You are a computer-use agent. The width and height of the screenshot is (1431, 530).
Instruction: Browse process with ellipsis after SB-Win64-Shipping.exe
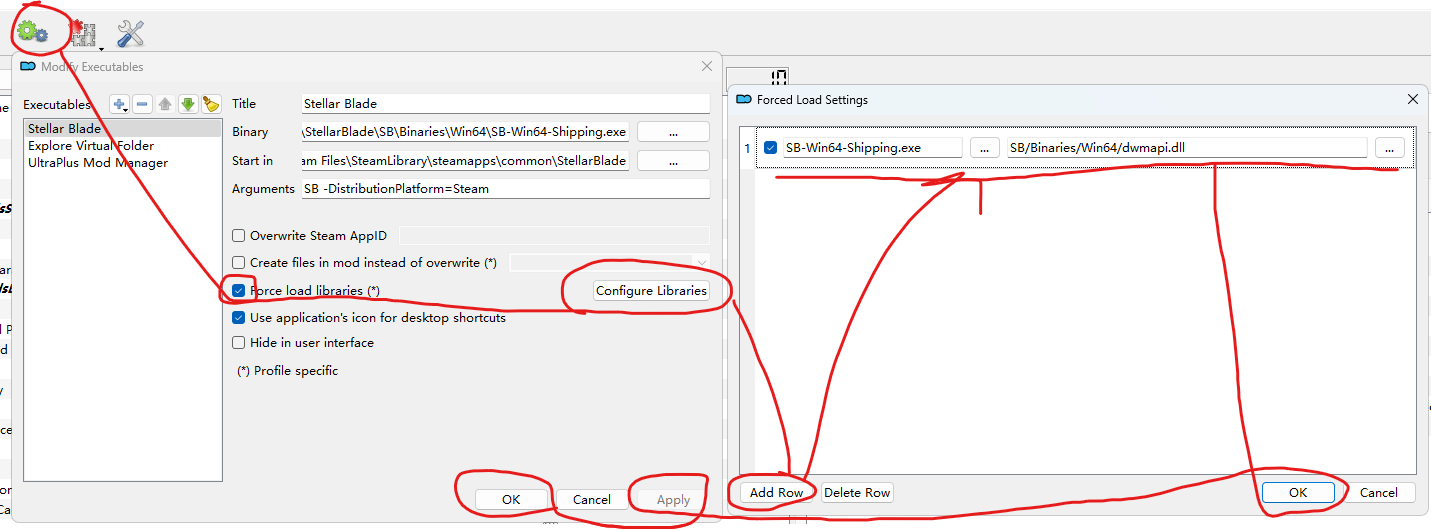[x=984, y=148]
